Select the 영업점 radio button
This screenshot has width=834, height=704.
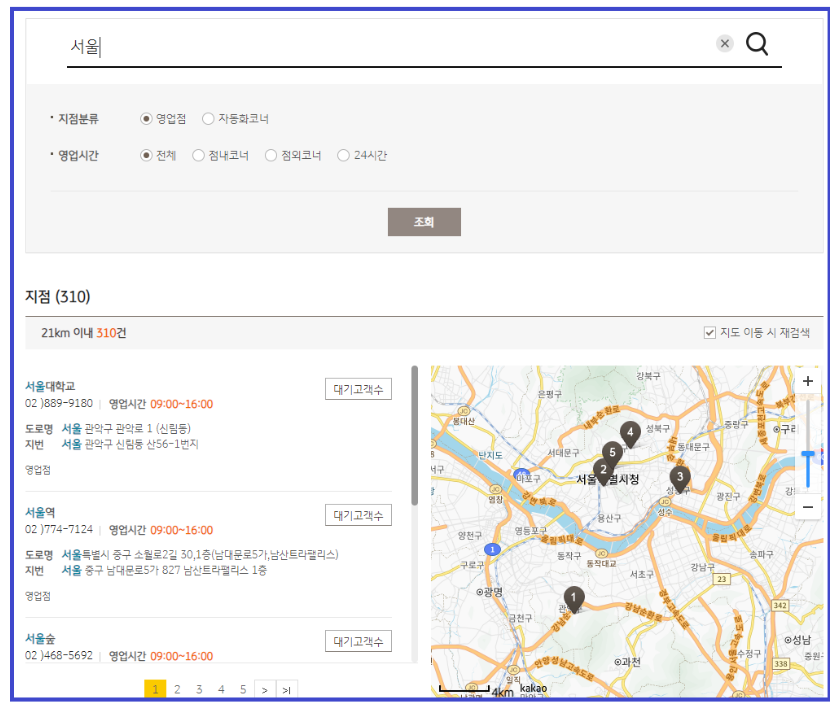[146, 119]
